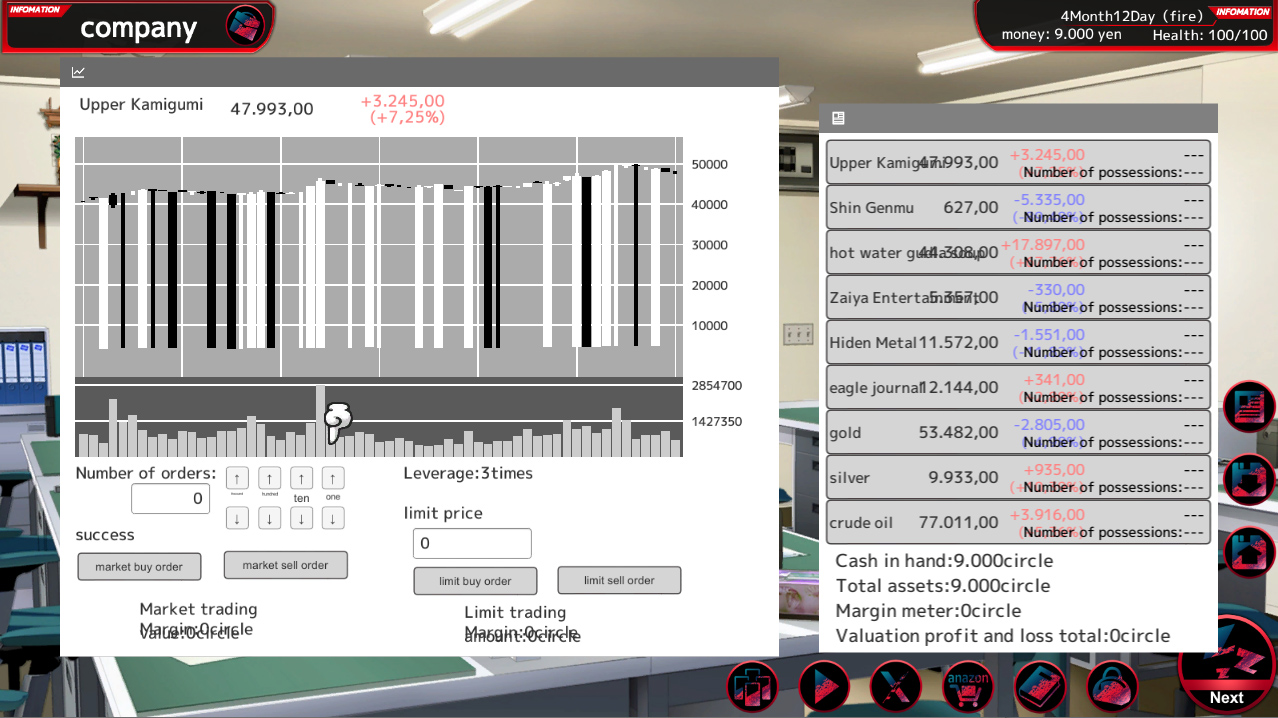Focus the Number of orders input field

click(x=170, y=498)
